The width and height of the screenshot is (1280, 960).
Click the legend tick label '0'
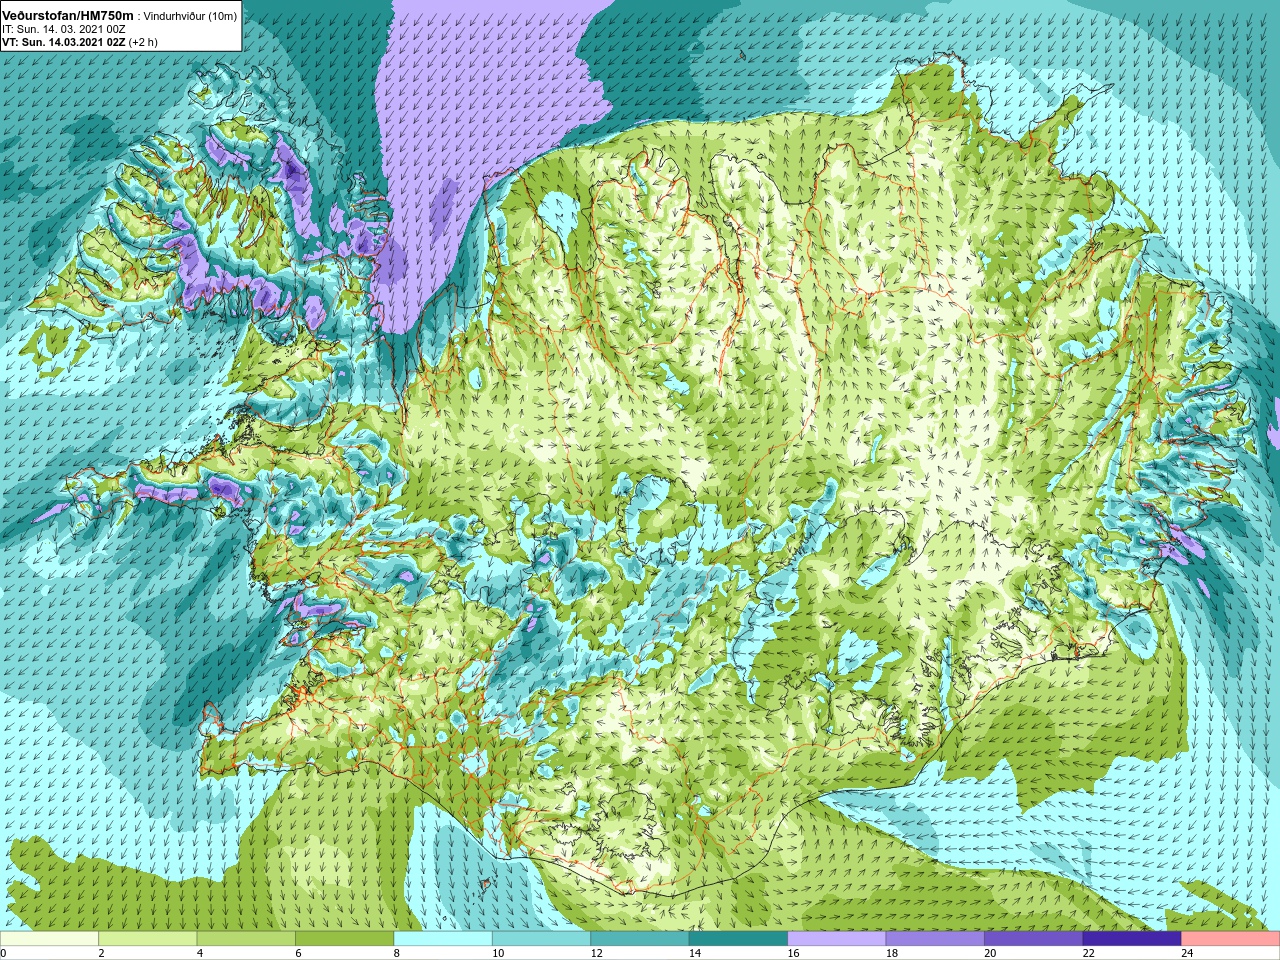[3, 953]
